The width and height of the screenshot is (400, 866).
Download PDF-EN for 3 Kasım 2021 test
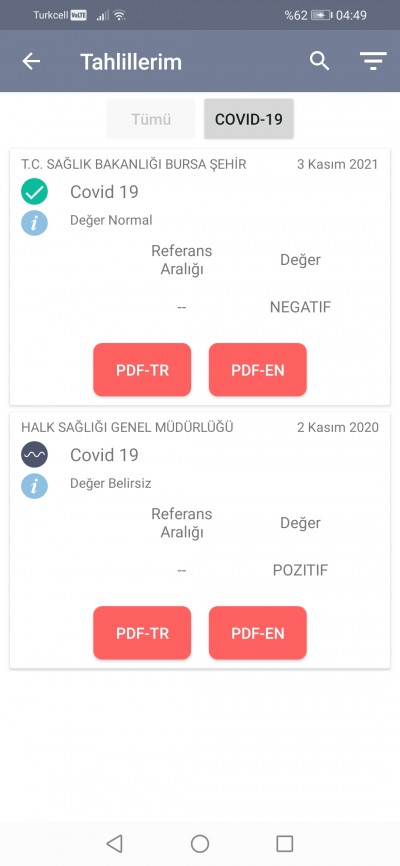point(257,369)
